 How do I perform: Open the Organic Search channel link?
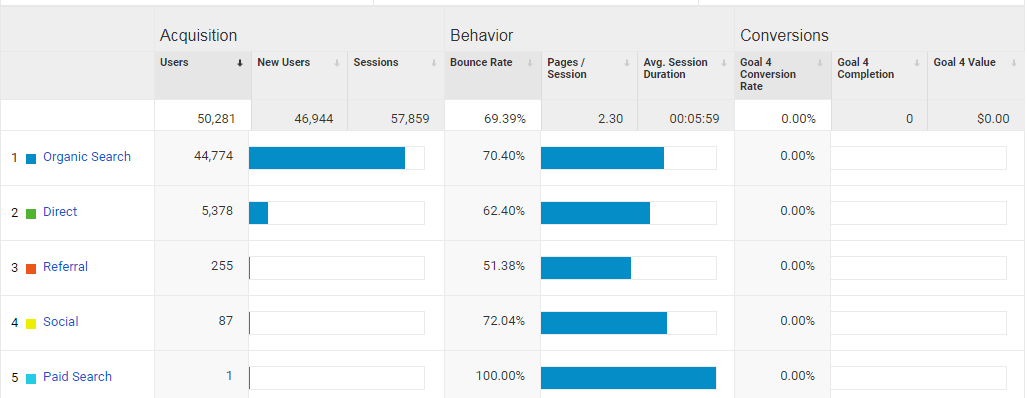[x=86, y=156]
